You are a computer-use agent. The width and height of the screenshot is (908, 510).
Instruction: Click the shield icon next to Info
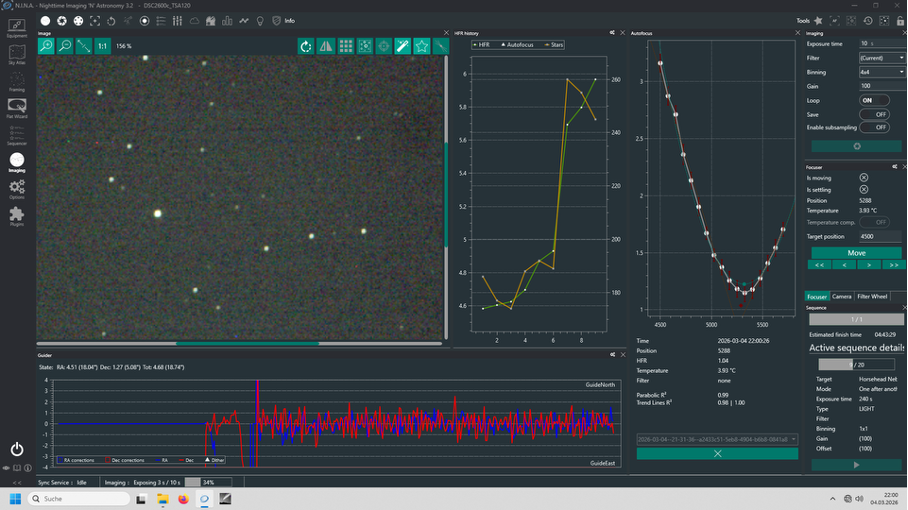[x=276, y=21]
